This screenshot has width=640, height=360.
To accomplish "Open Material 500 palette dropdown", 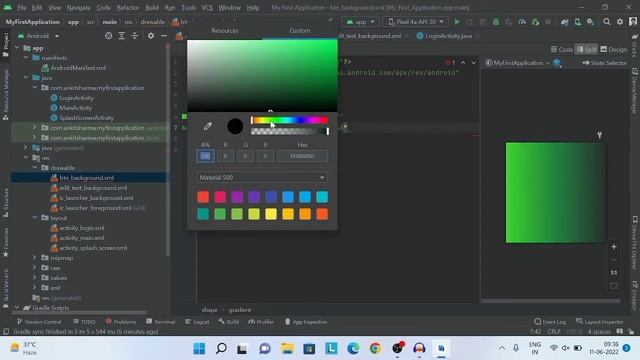I will coord(262,178).
